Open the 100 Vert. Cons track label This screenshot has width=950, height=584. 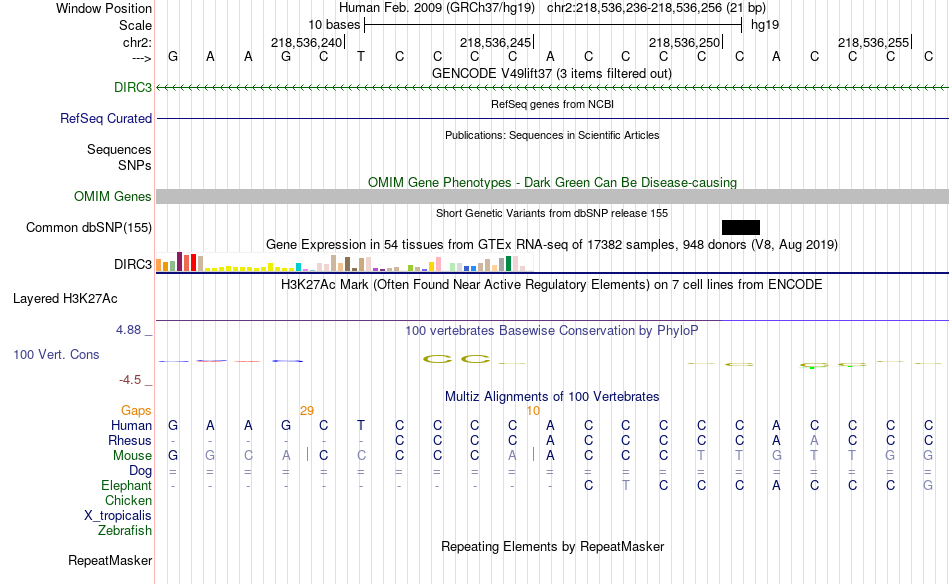point(56,354)
